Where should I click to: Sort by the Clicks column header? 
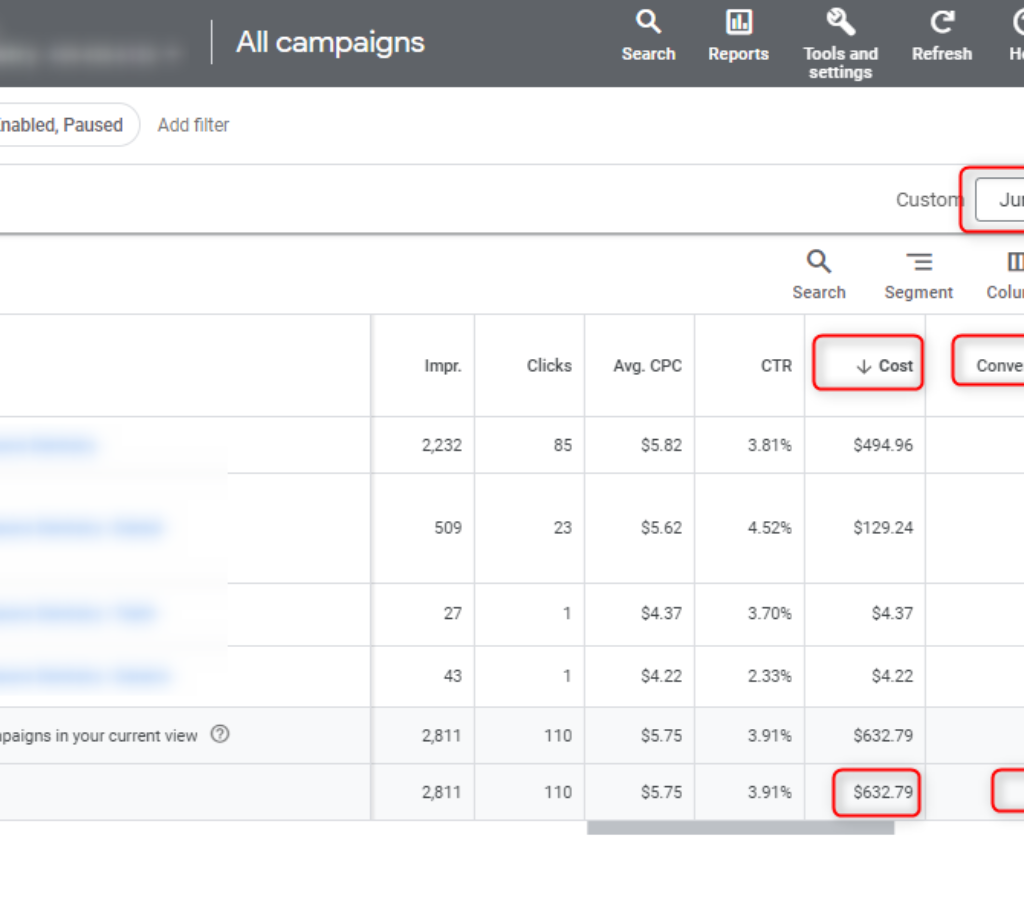[x=549, y=366]
